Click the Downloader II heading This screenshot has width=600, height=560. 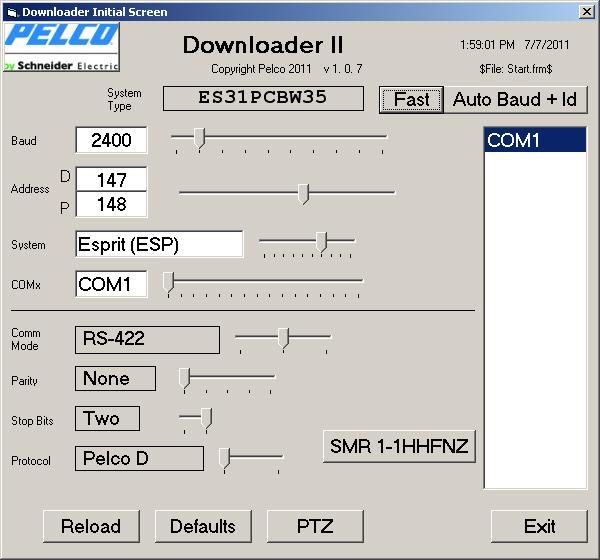(263, 45)
